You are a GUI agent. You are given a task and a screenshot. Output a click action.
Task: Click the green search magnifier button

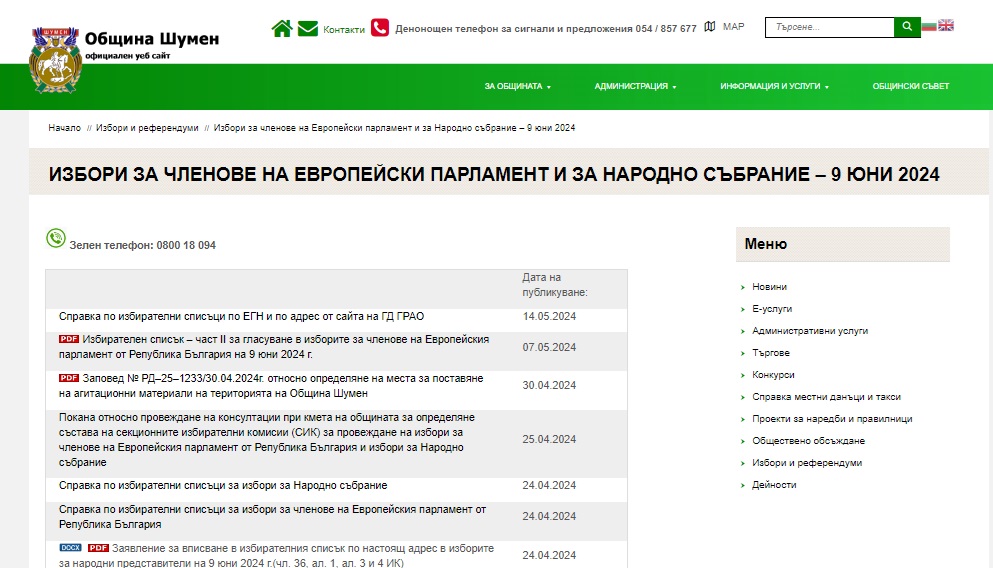[x=907, y=27]
